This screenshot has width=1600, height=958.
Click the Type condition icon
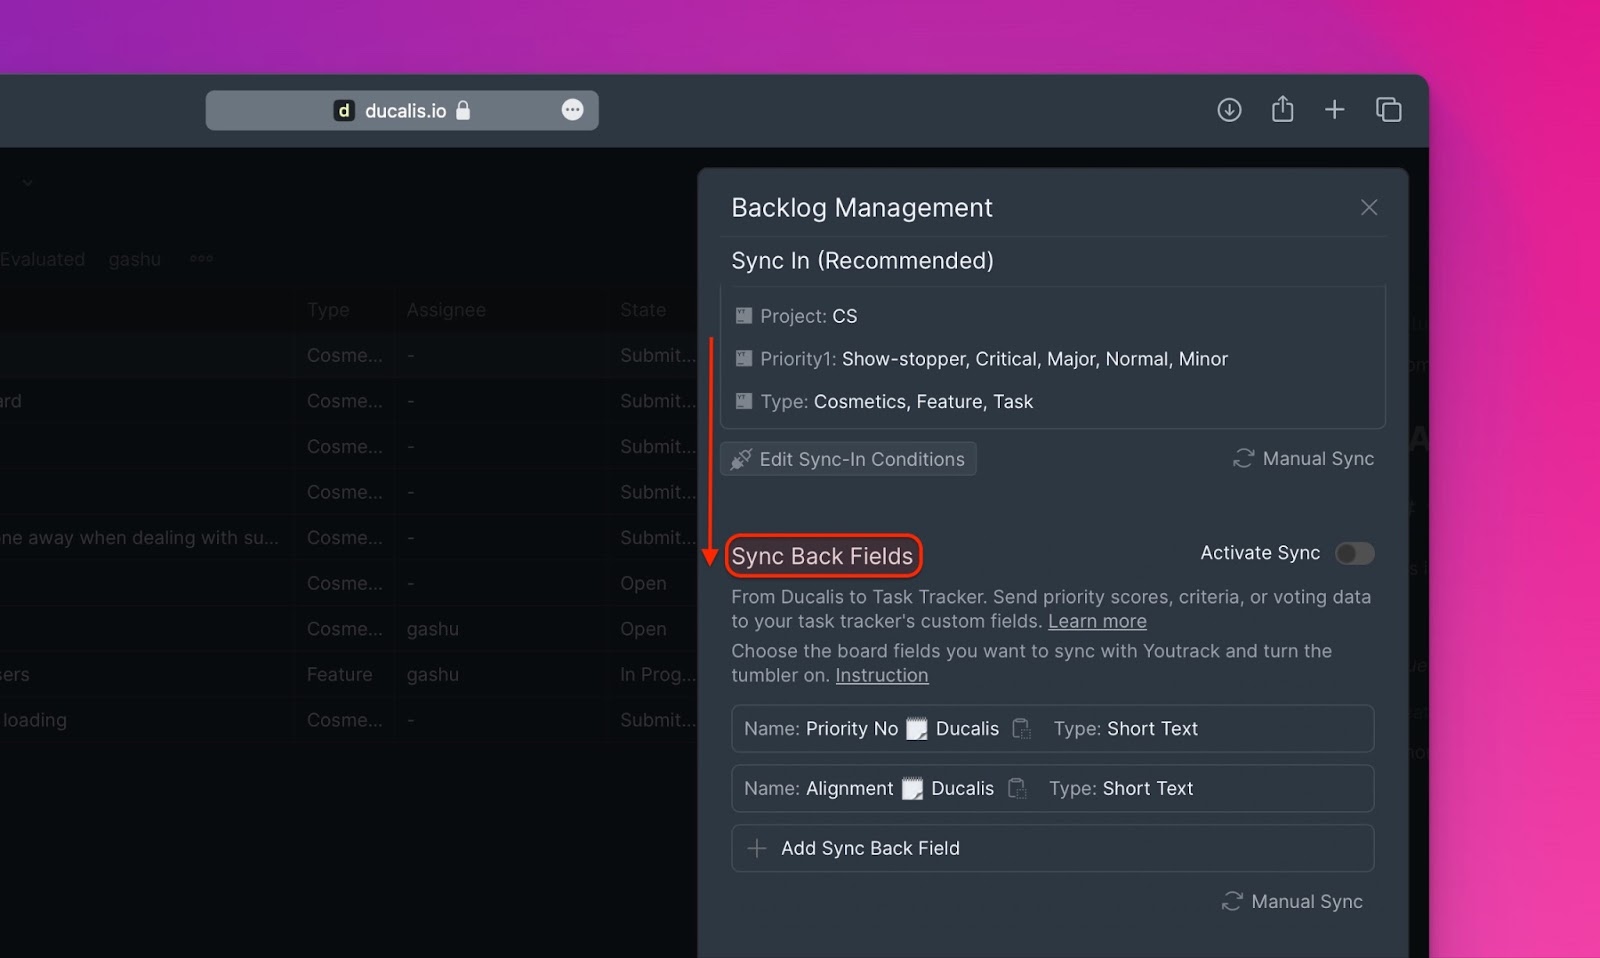744,401
